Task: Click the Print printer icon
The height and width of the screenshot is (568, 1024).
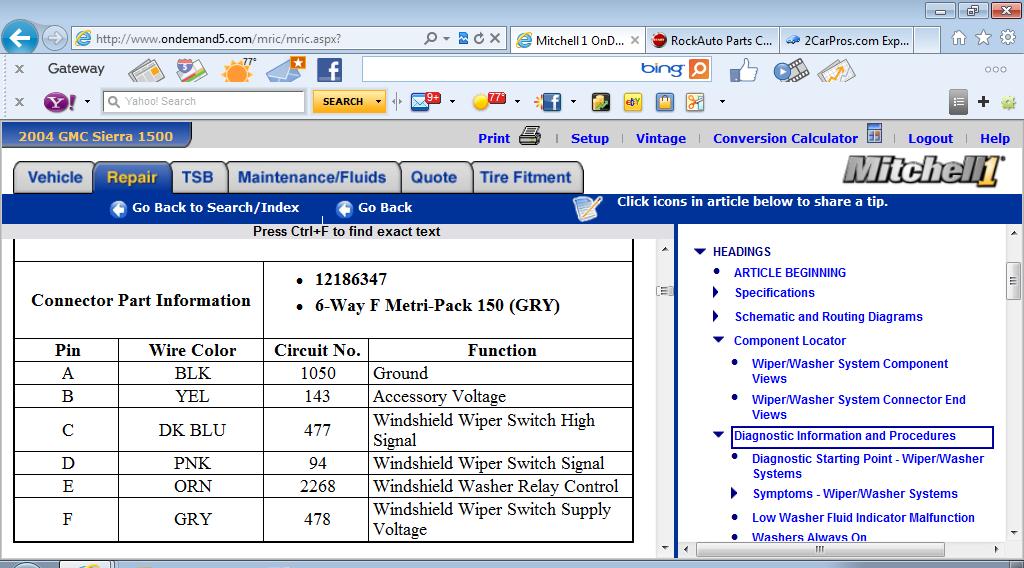Action: point(530,136)
